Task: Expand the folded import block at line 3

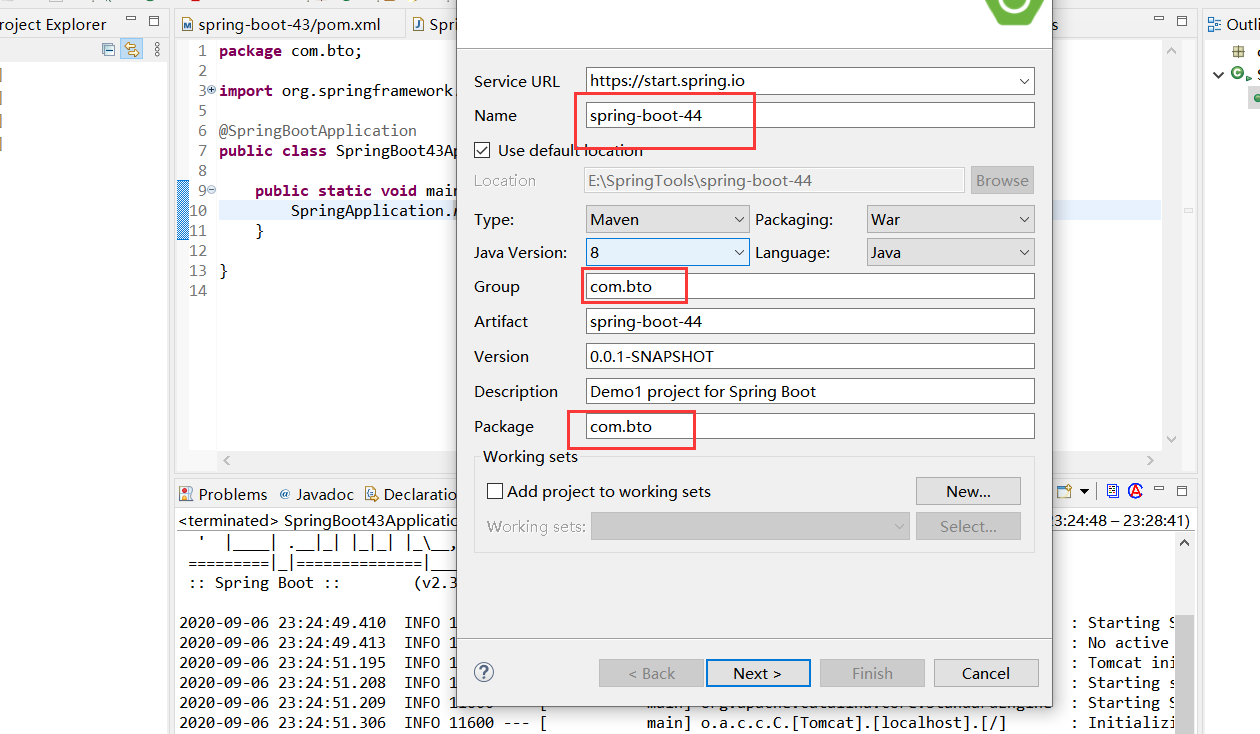Action: (211, 90)
